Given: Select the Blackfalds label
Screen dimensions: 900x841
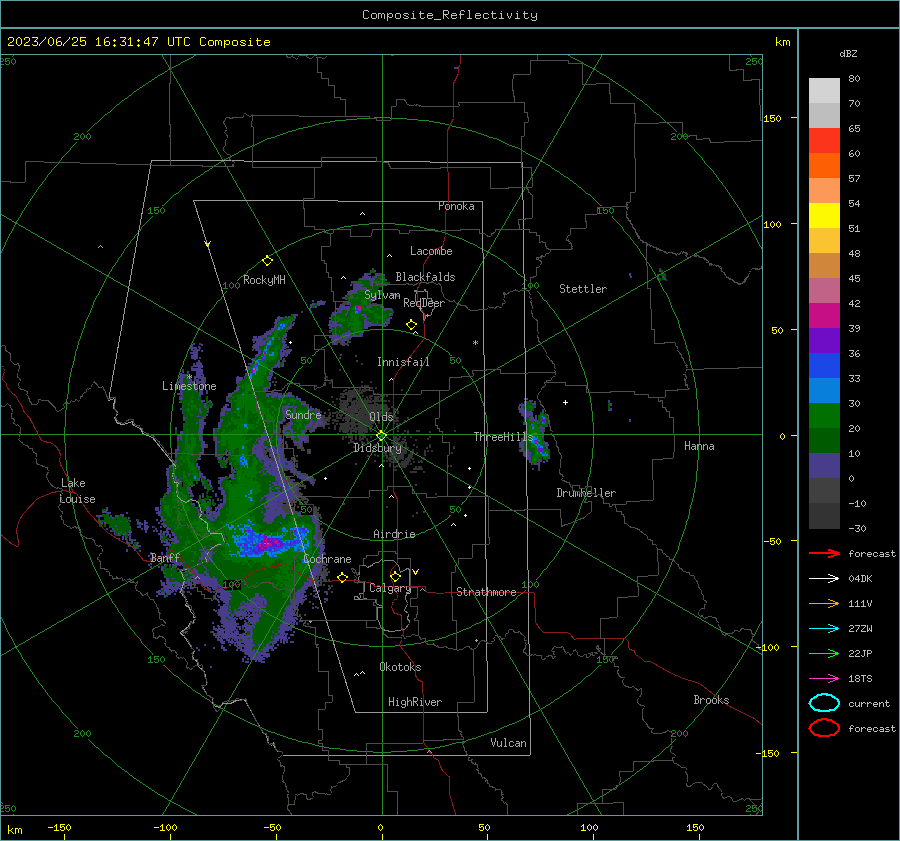Looking at the screenshot, I should coord(425,277).
